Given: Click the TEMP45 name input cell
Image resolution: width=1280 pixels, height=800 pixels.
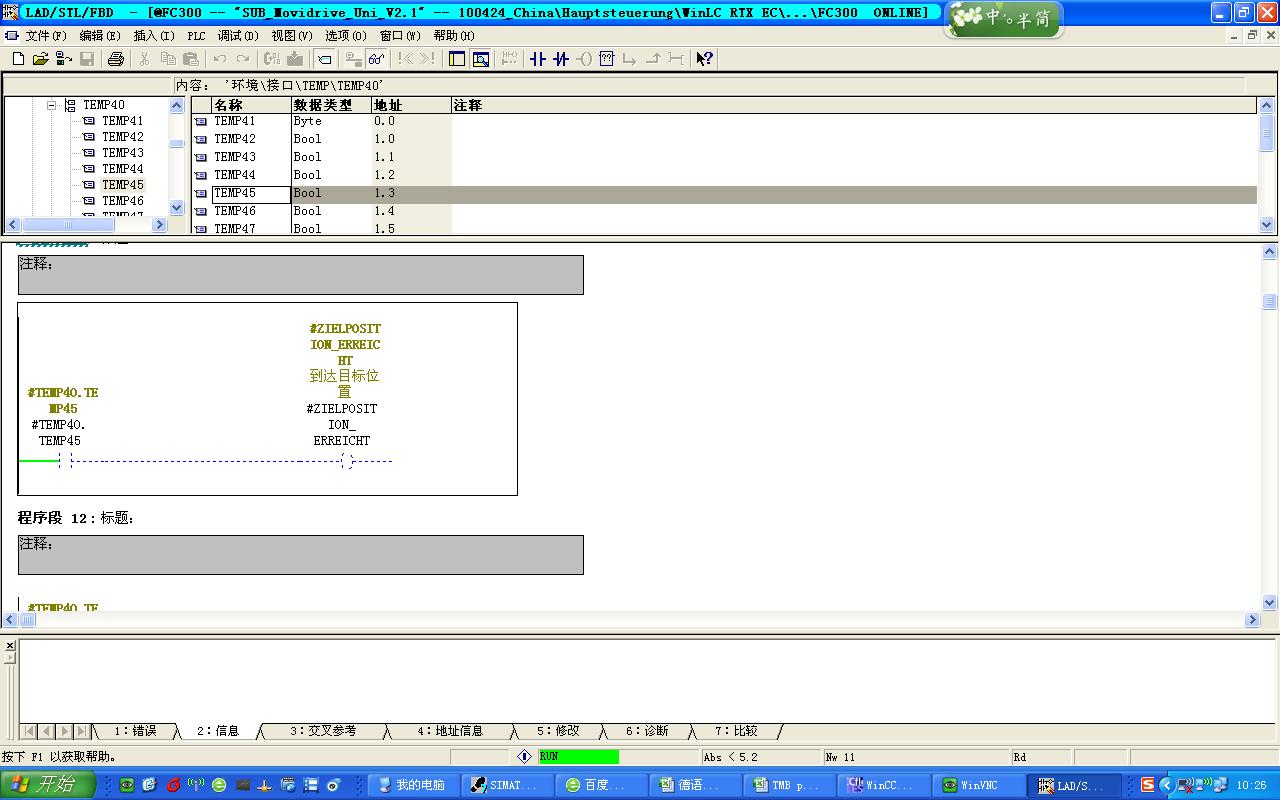Looking at the screenshot, I should tap(251, 194).
